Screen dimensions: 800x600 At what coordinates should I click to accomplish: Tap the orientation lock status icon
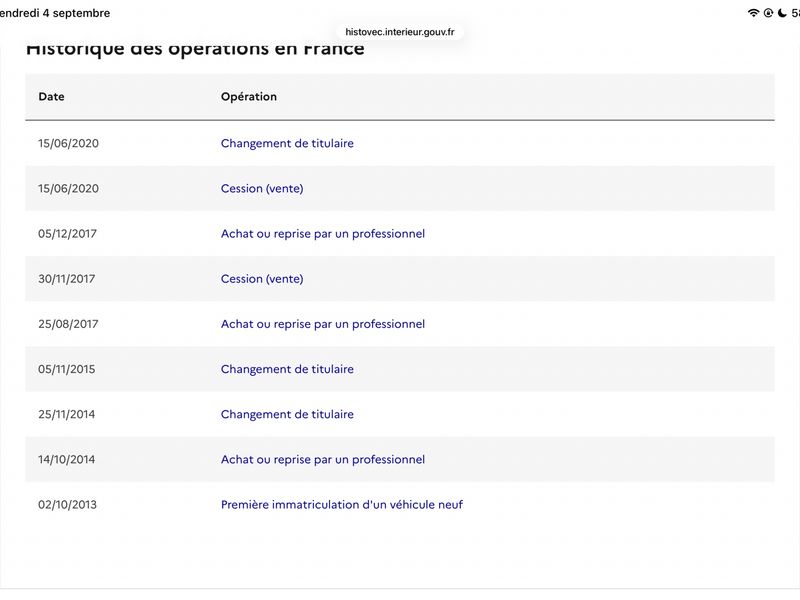tap(768, 13)
